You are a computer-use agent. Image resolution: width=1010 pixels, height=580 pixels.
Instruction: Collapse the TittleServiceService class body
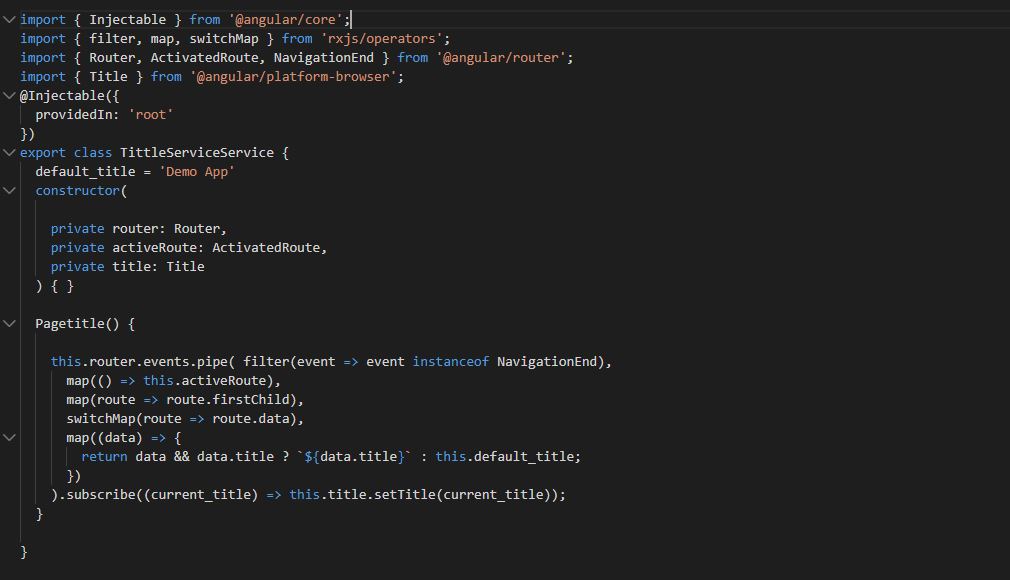(x=9, y=152)
